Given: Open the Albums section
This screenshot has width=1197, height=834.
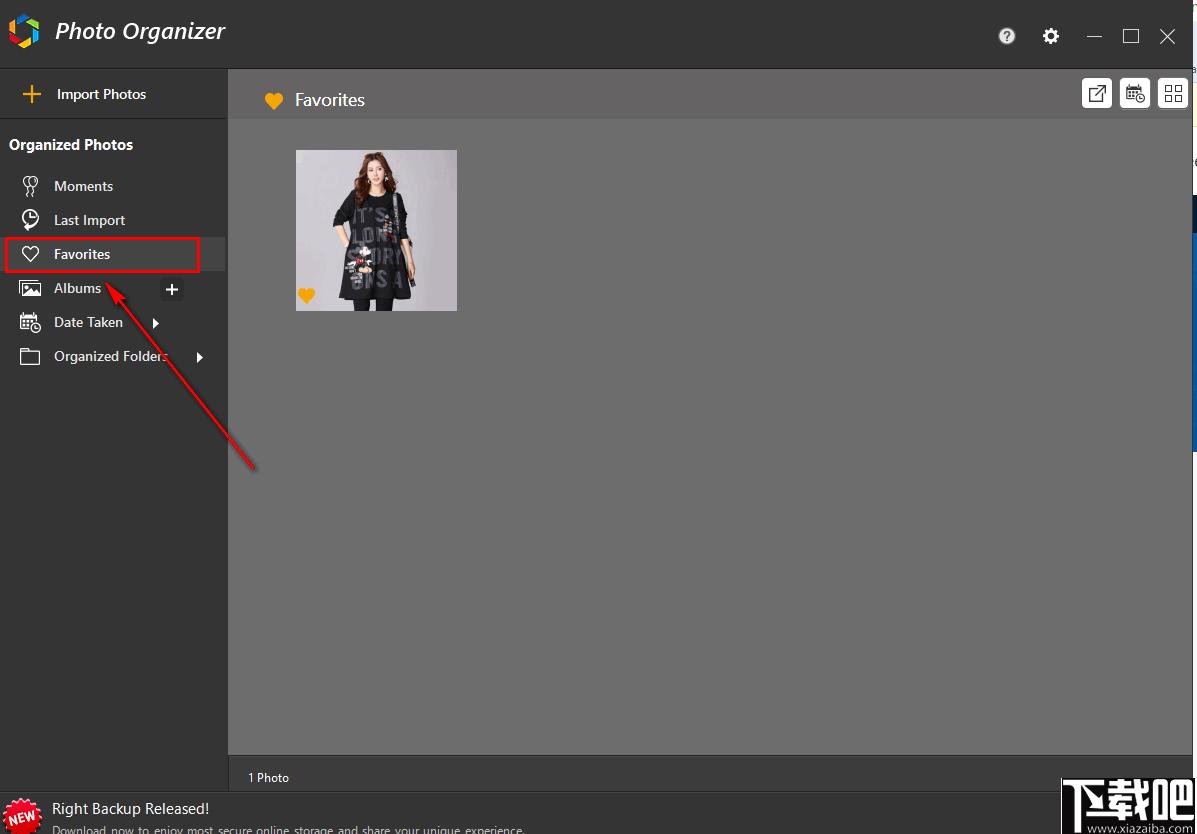Looking at the screenshot, I should [77, 289].
